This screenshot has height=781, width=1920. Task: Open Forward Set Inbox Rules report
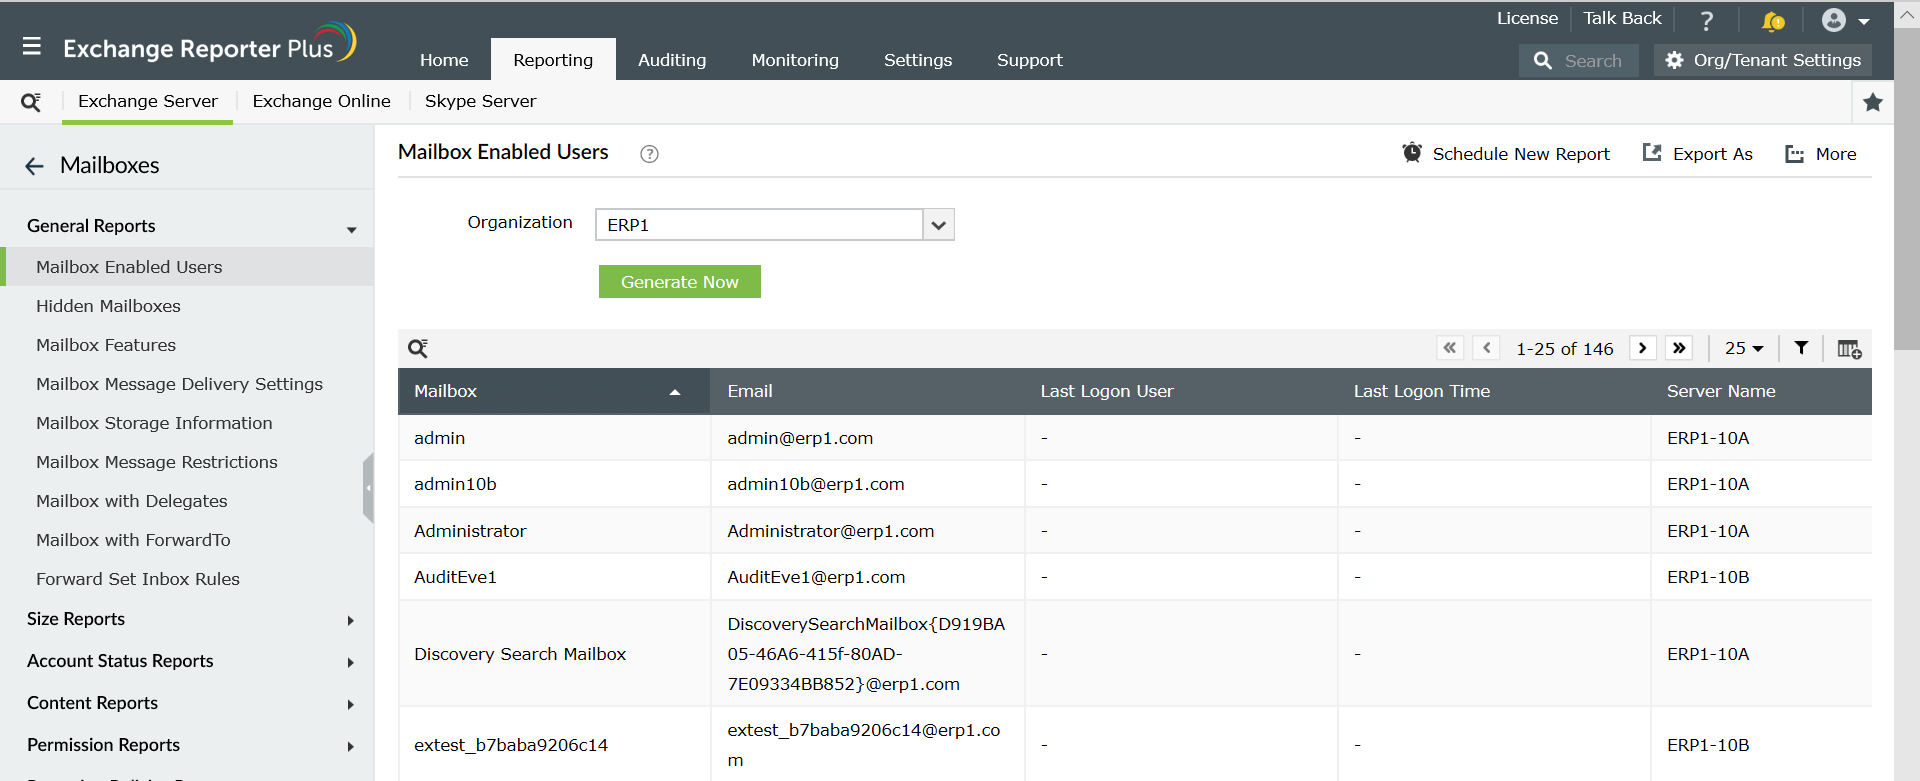[138, 579]
